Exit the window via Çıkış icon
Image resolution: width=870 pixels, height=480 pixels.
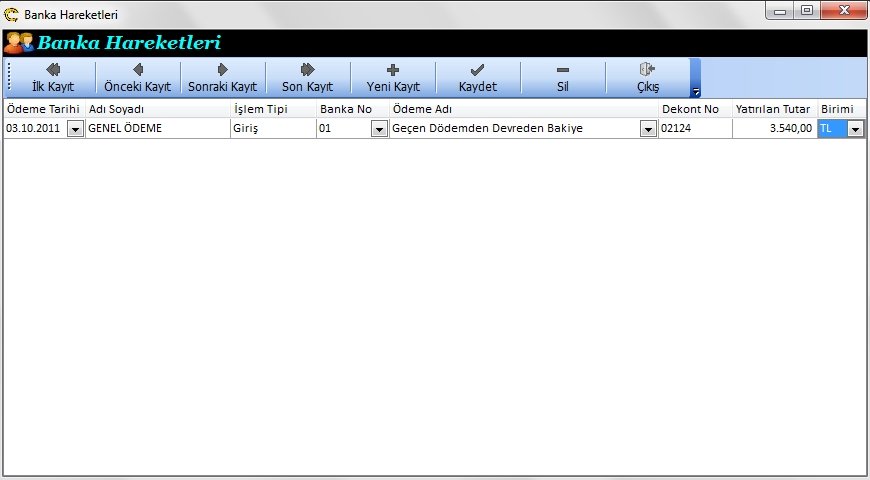click(x=647, y=77)
